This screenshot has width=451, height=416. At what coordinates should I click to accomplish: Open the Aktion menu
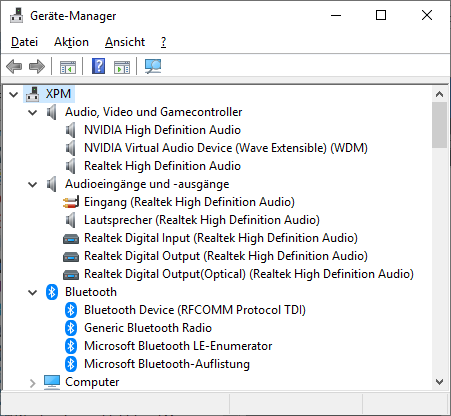pyautogui.click(x=71, y=42)
